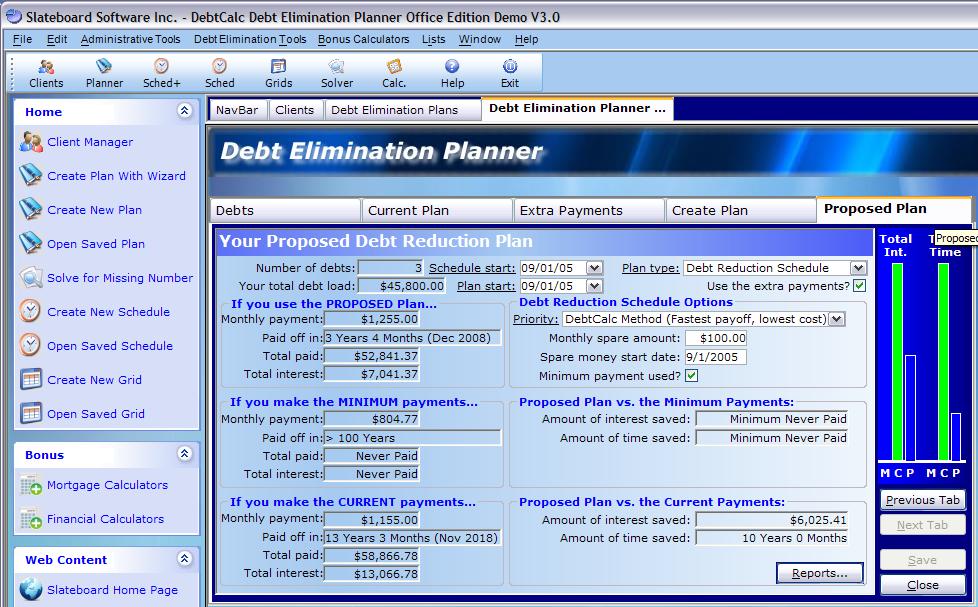Image resolution: width=978 pixels, height=607 pixels.
Task: Expand the Priority method dropdown
Action: [837, 319]
